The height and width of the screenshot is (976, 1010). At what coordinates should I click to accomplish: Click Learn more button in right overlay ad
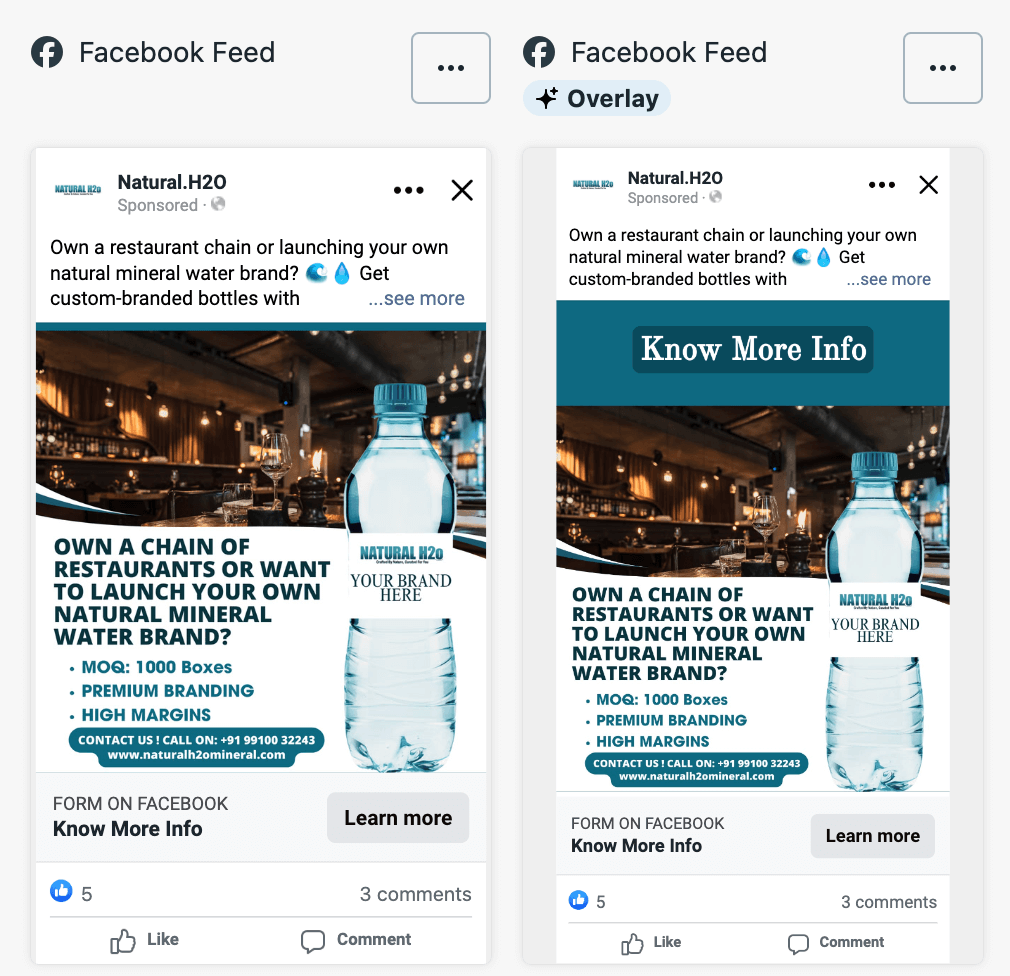coord(872,836)
